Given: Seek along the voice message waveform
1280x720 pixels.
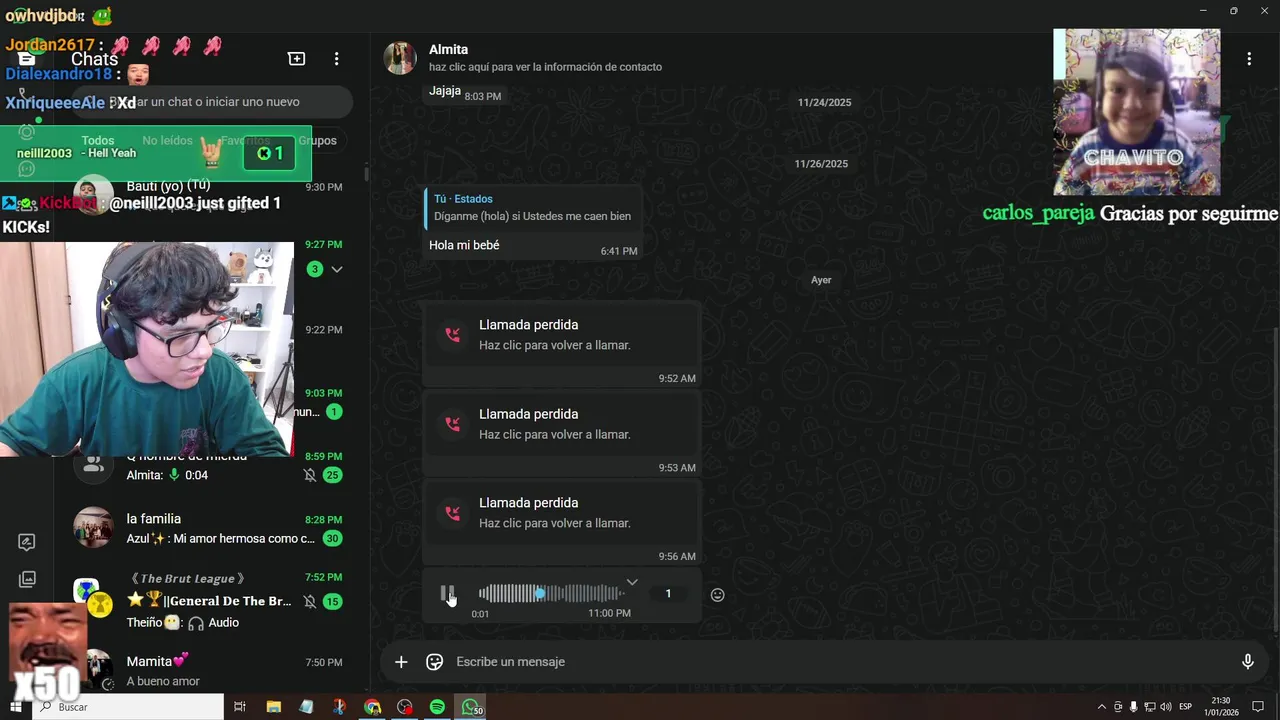Looking at the screenshot, I should pyautogui.click(x=552, y=593).
